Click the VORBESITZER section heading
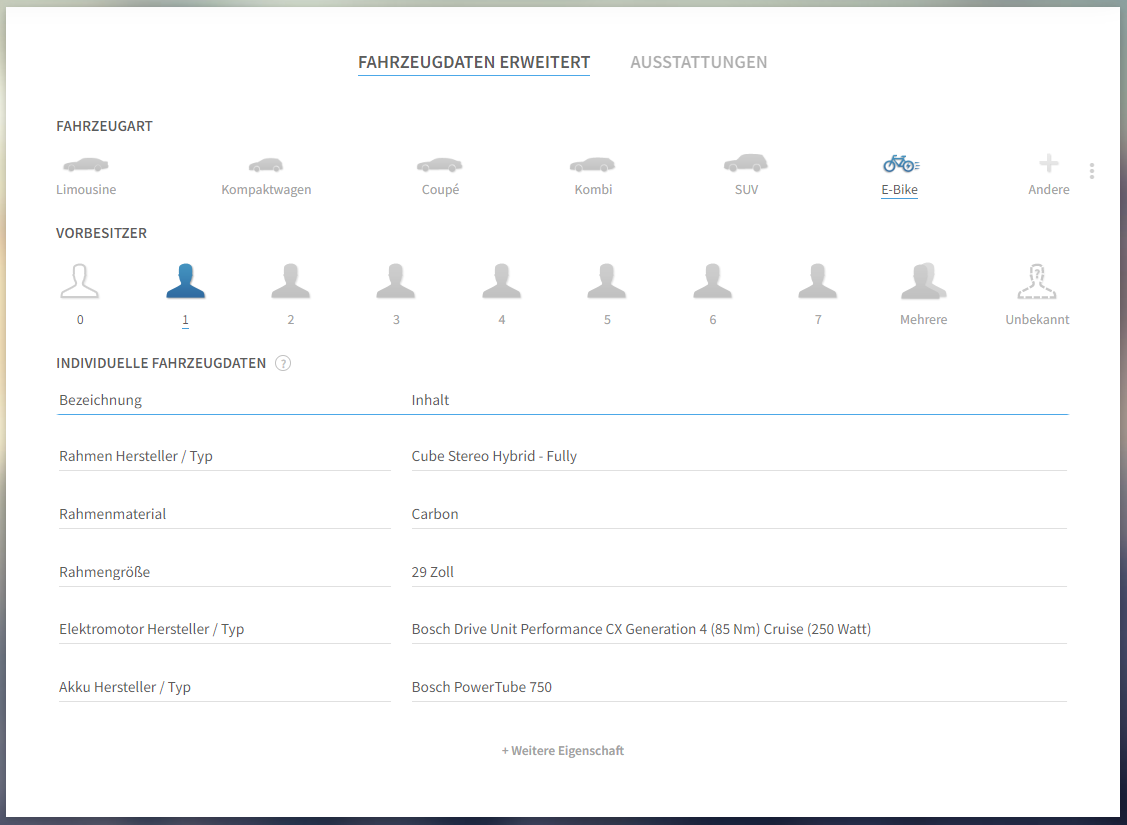Screen dimensions: 1127x825 point(101,233)
